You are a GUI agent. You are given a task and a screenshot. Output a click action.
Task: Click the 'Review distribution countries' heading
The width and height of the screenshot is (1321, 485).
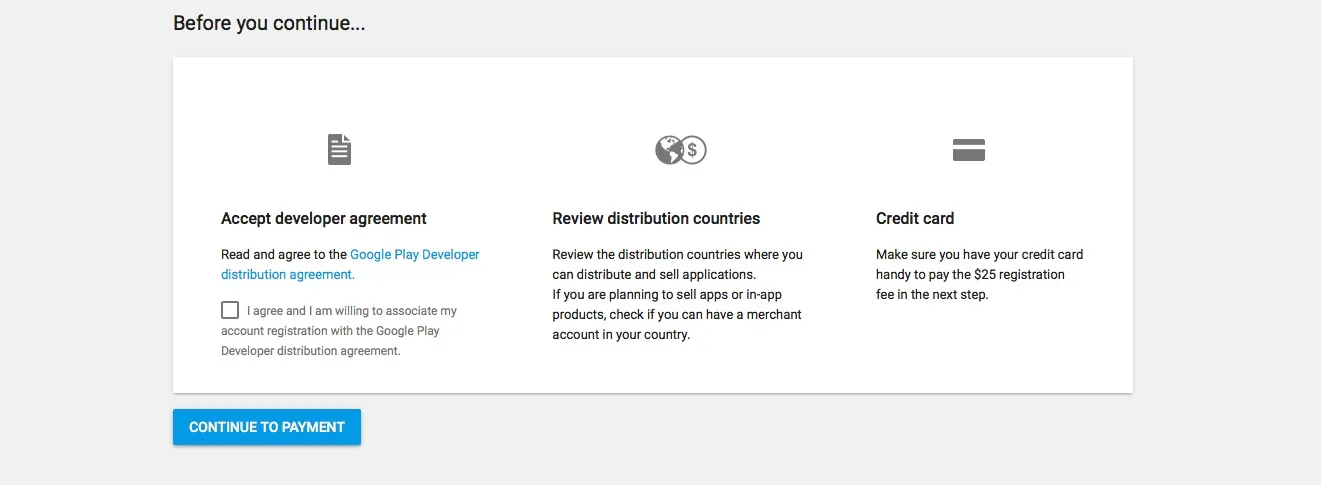(656, 218)
